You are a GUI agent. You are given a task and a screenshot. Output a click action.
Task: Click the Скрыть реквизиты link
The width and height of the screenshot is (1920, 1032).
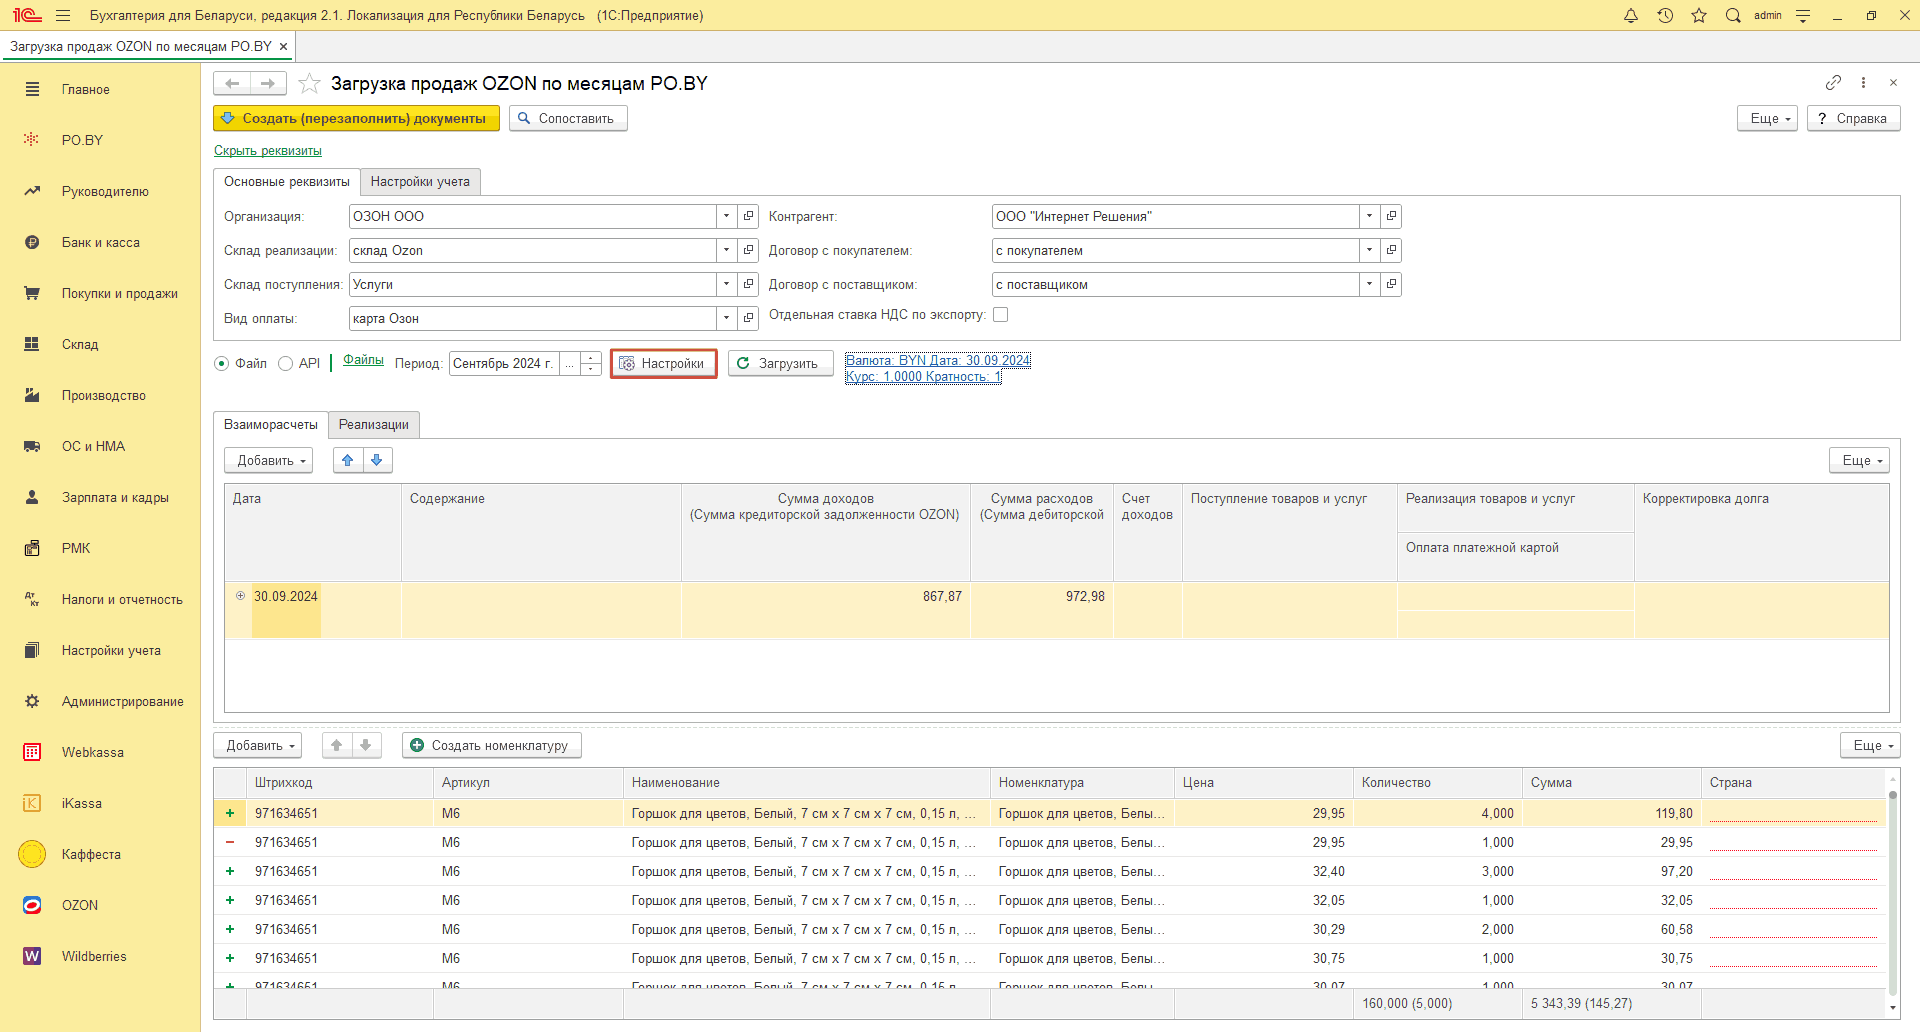click(268, 151)
